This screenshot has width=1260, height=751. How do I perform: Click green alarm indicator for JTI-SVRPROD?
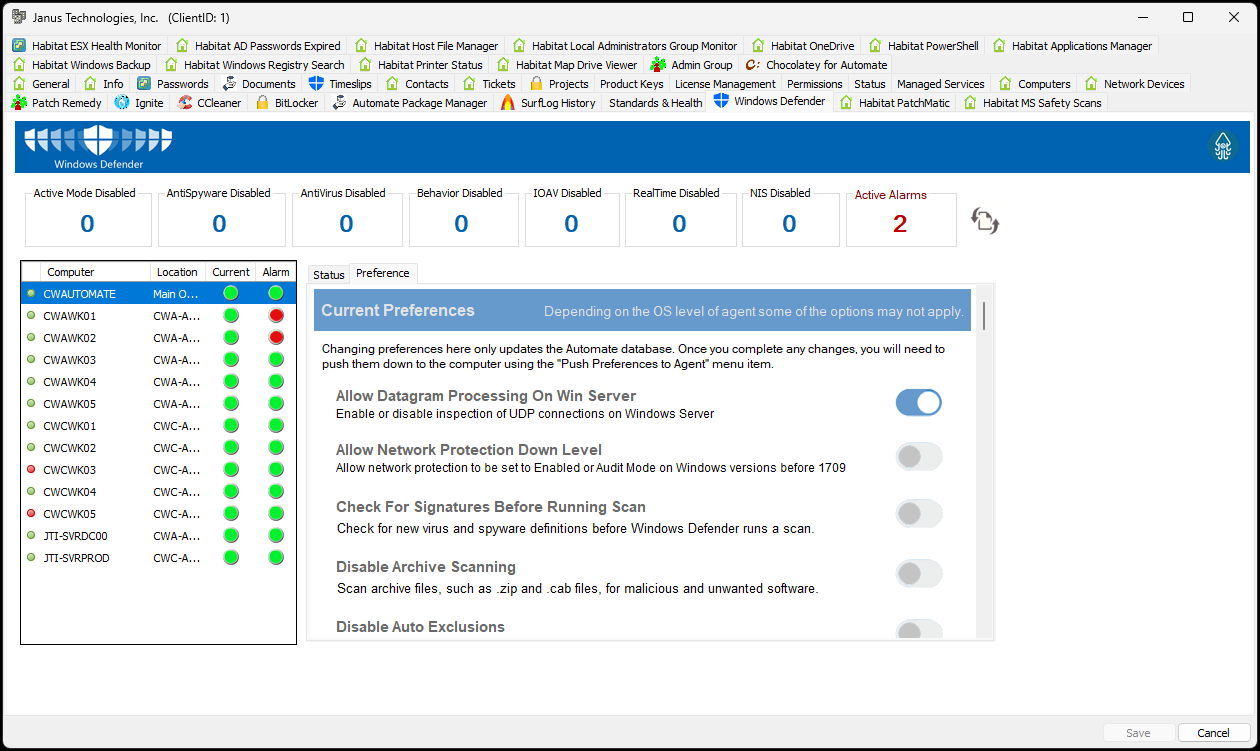coord(276,558)
